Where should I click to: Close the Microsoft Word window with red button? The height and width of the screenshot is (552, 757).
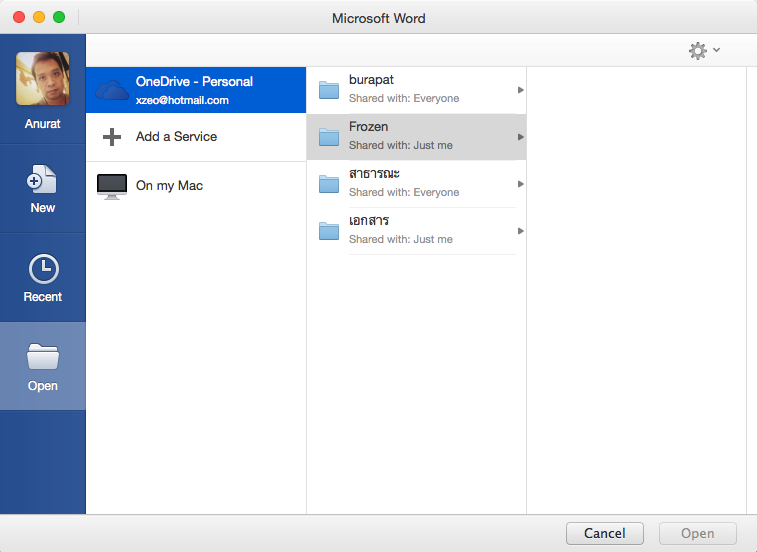[19, 17]
